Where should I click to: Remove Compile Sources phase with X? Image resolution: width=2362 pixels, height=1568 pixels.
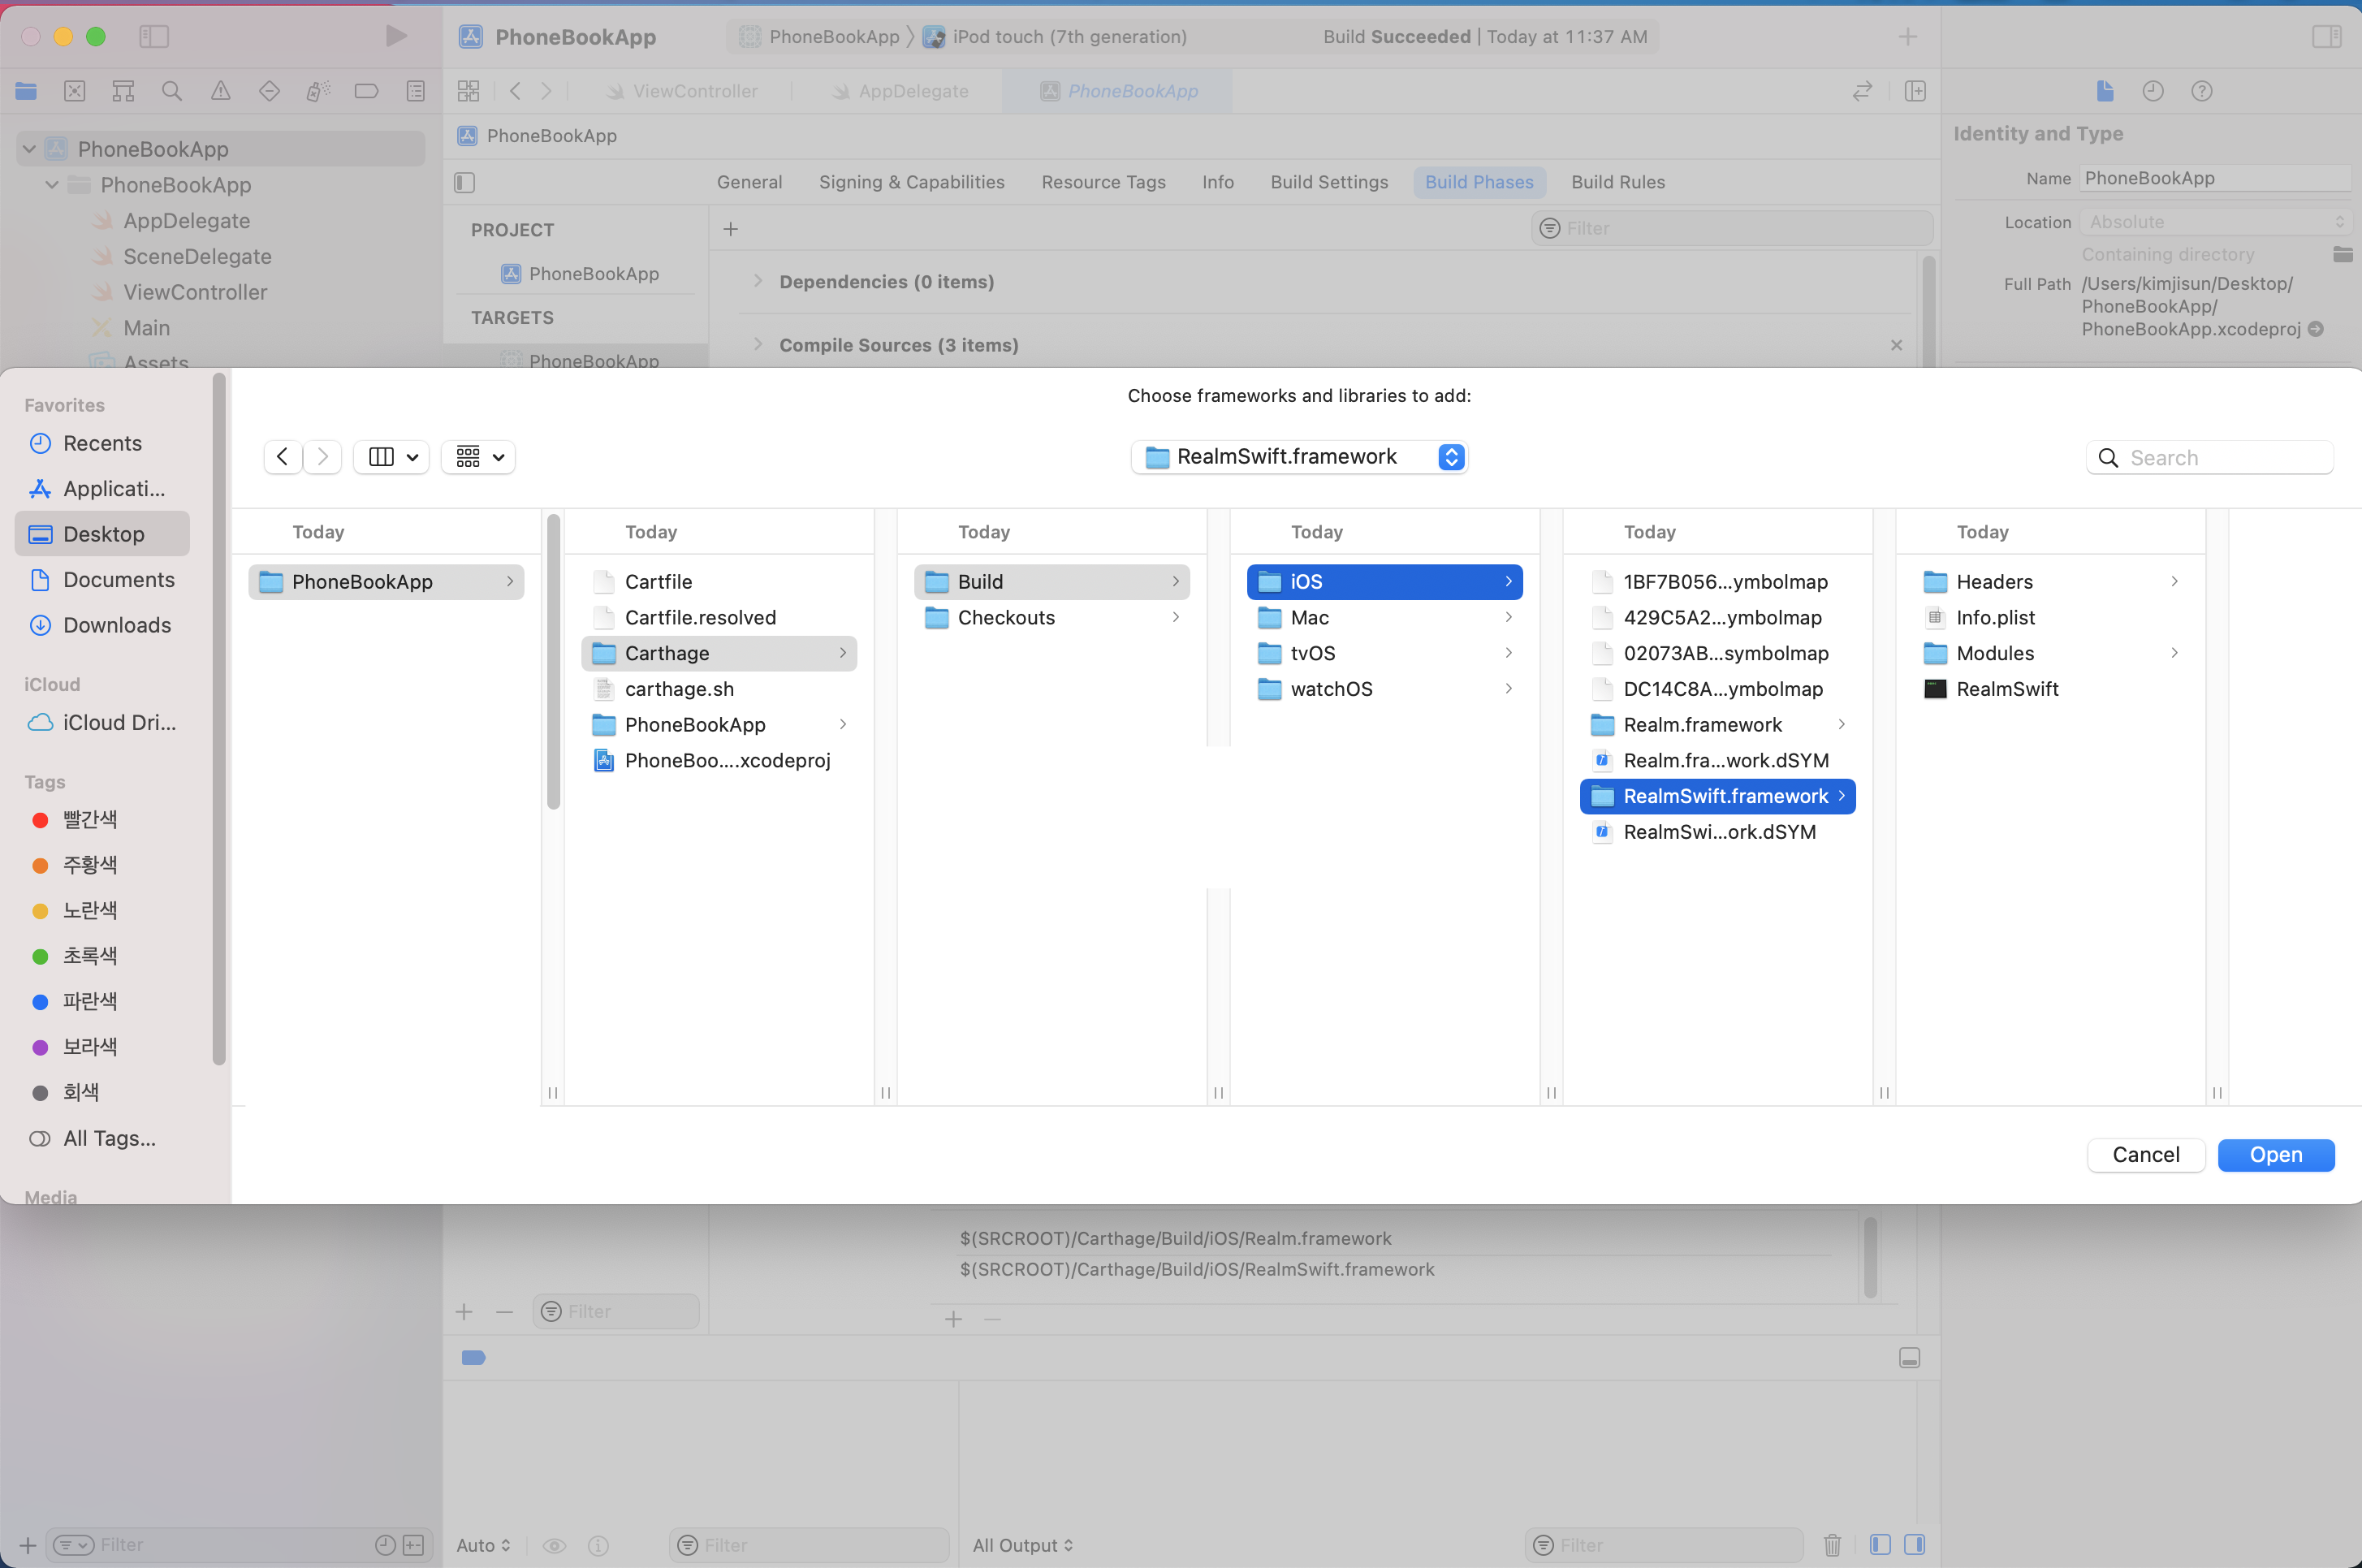1896,345
